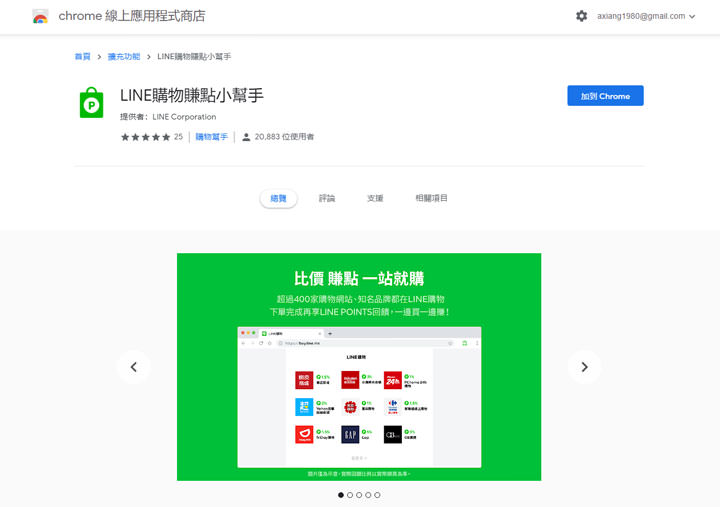The image size is (720, 507).
Task: Click the chrome 線上應用程式商店 title
Action: click(132, 16)
